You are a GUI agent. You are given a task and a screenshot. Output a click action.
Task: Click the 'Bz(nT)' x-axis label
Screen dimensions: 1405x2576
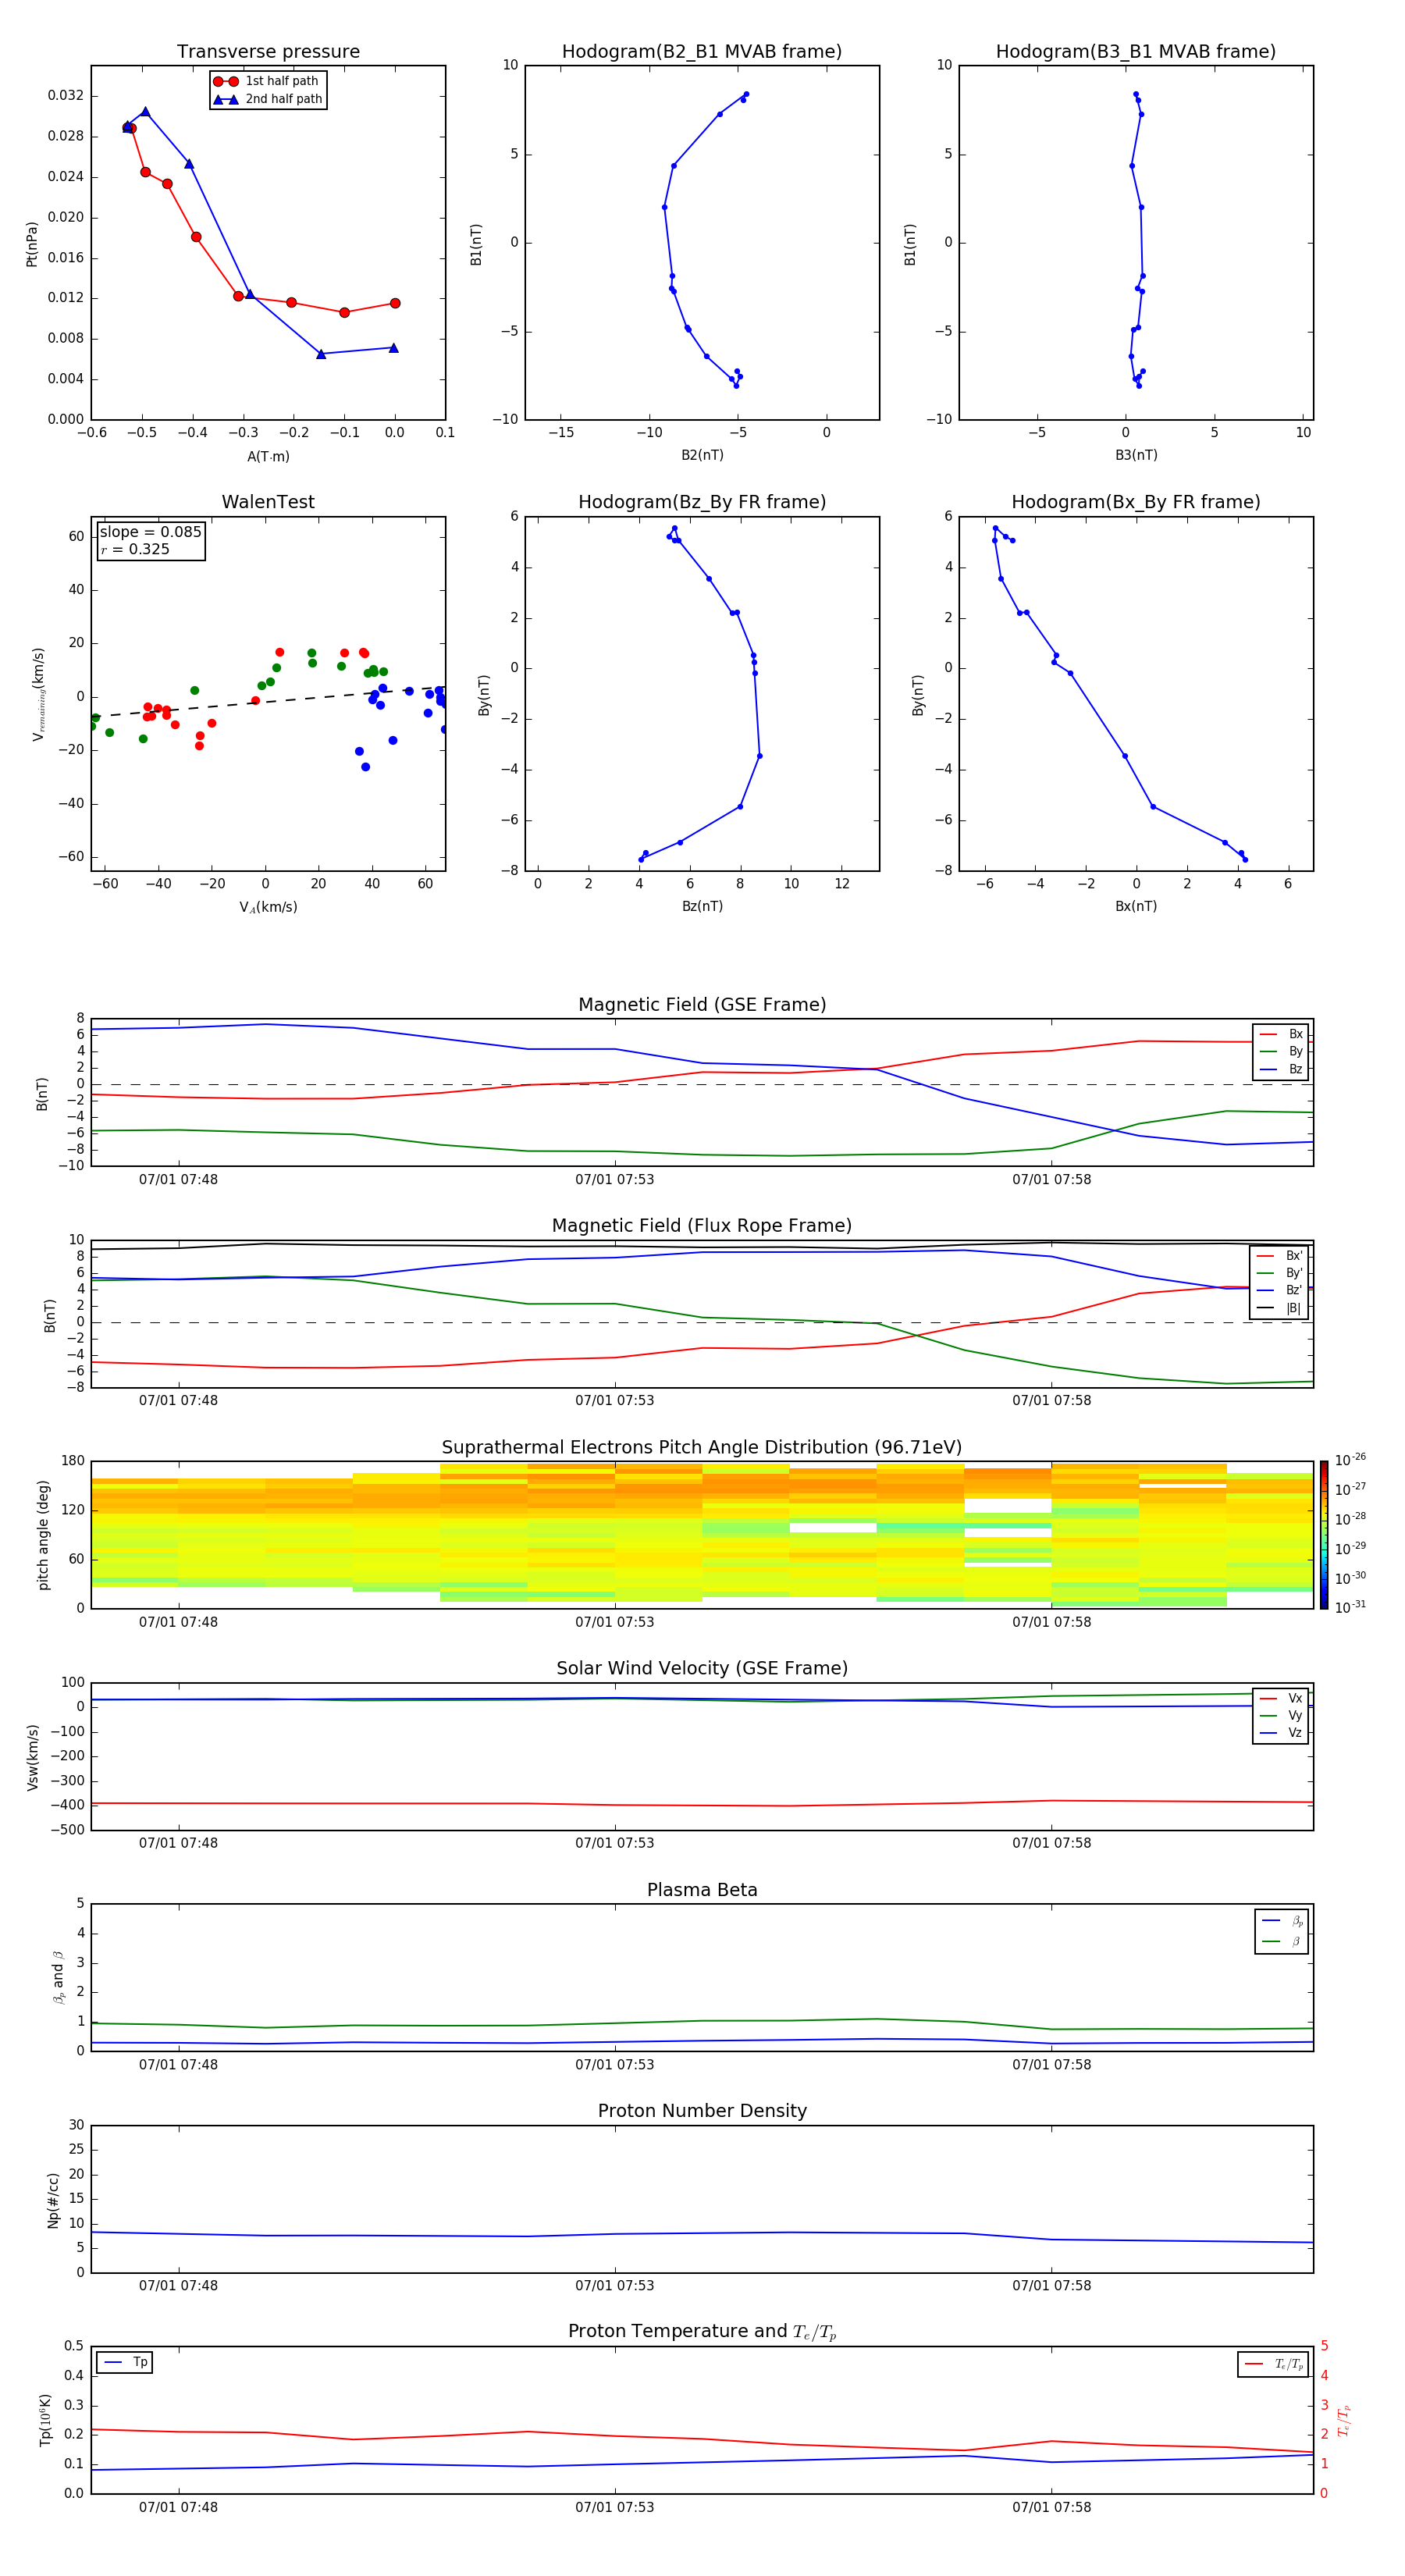pyautogui.click(x=702, y=906)
